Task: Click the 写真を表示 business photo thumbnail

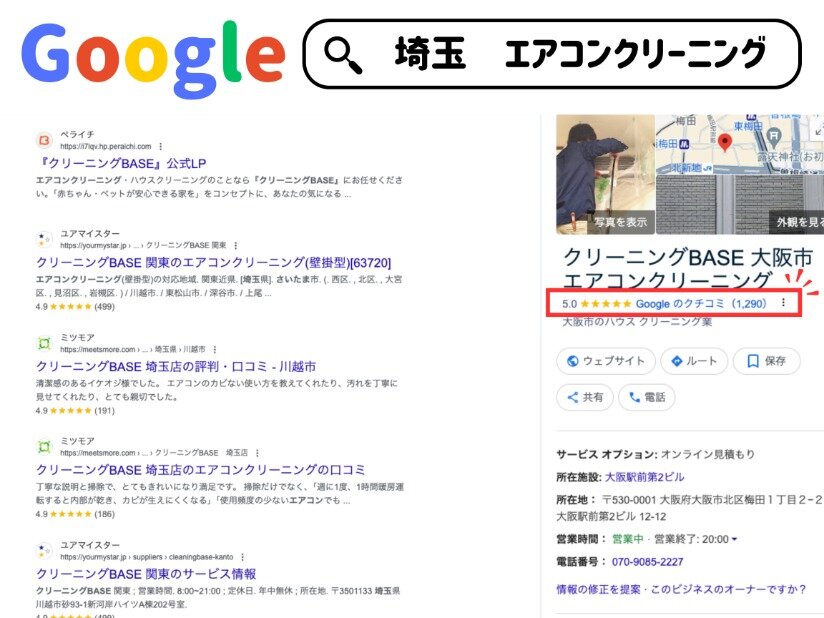Action: pos(605,175)
